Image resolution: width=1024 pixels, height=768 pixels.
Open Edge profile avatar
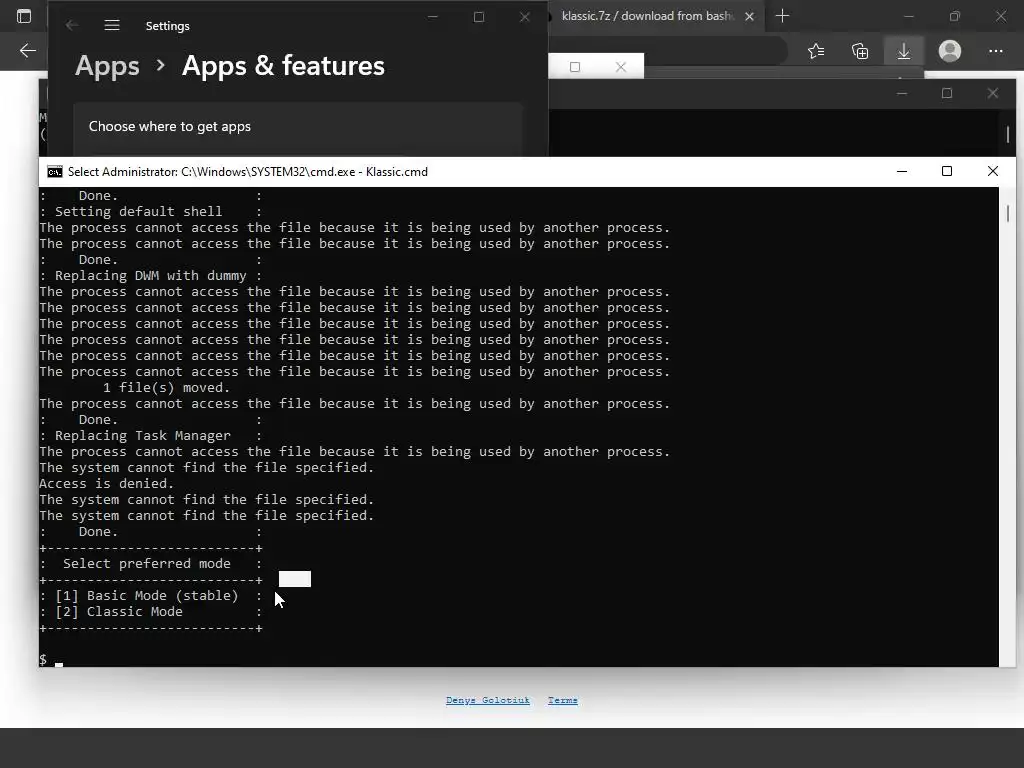coord(950,51)
